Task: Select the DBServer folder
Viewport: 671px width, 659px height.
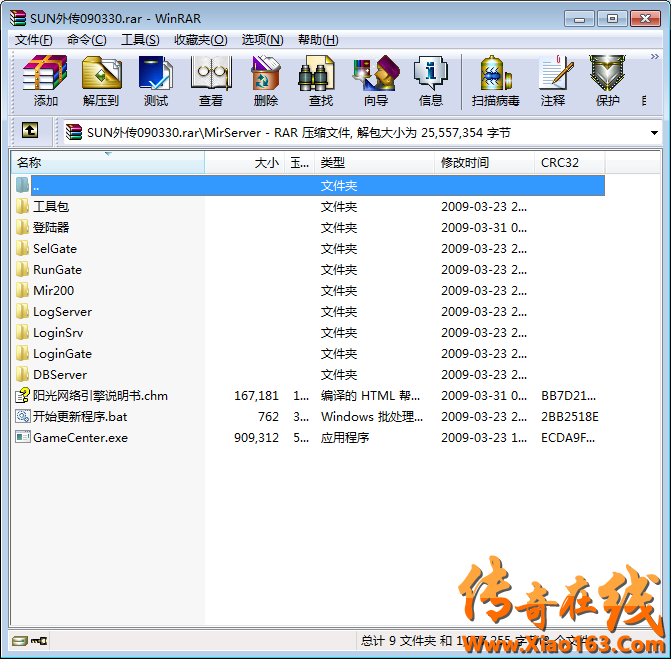Action: tap(60, 375)
